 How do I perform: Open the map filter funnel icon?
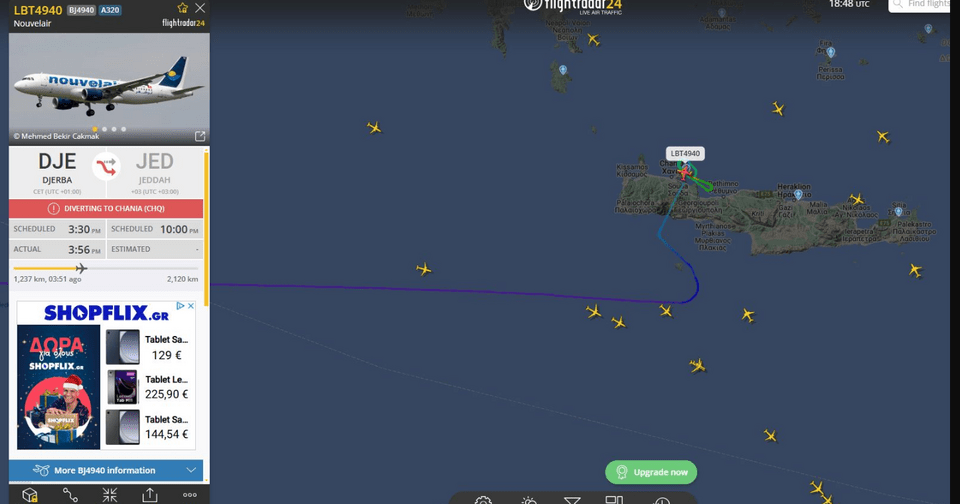click(572, 500)
